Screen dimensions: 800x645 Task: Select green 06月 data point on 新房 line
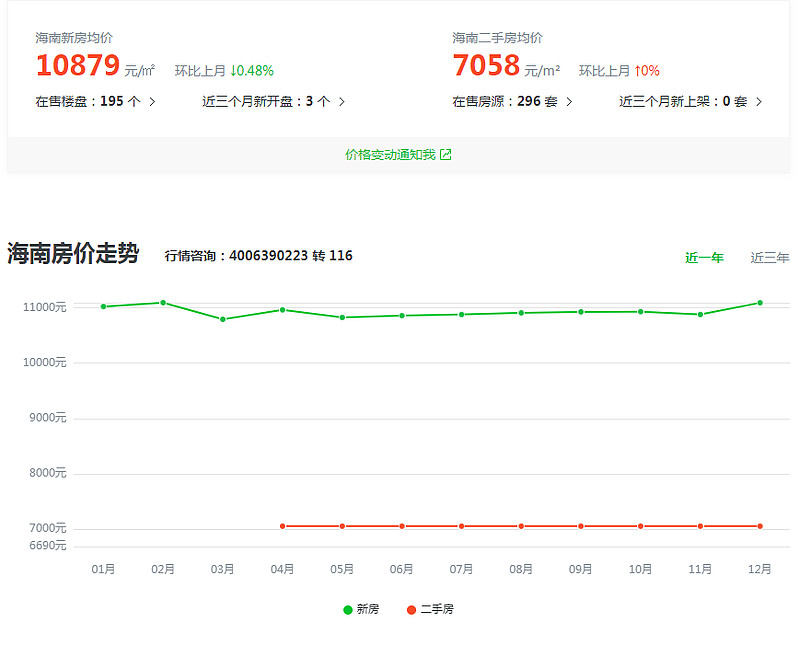tap(402, 316)
